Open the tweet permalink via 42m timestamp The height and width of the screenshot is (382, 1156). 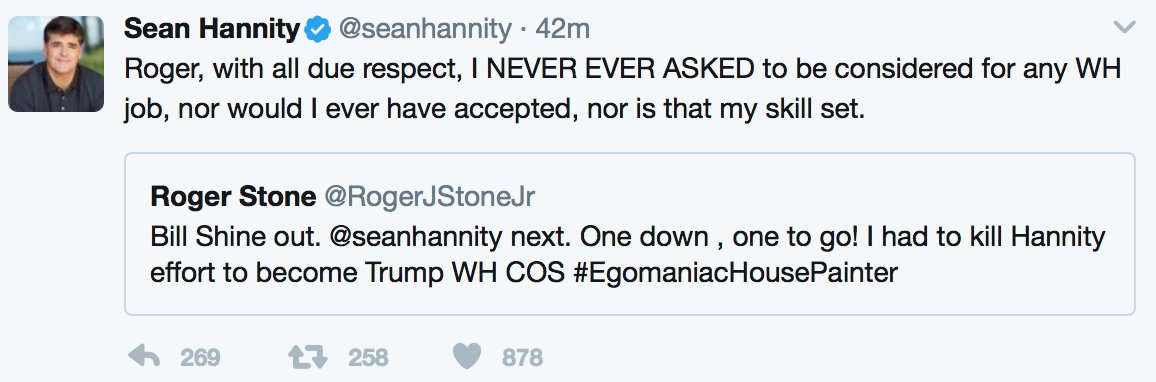[x=563, y=29]
